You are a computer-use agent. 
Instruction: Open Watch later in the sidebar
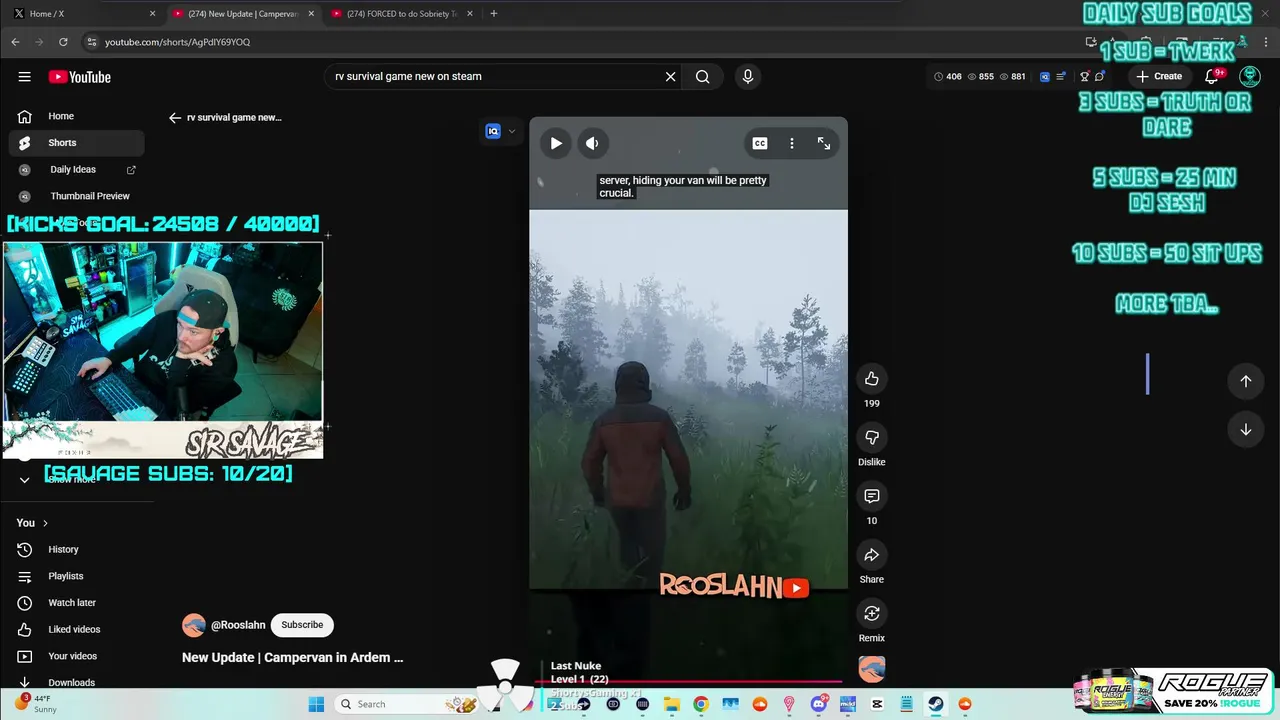click(76, 603)
